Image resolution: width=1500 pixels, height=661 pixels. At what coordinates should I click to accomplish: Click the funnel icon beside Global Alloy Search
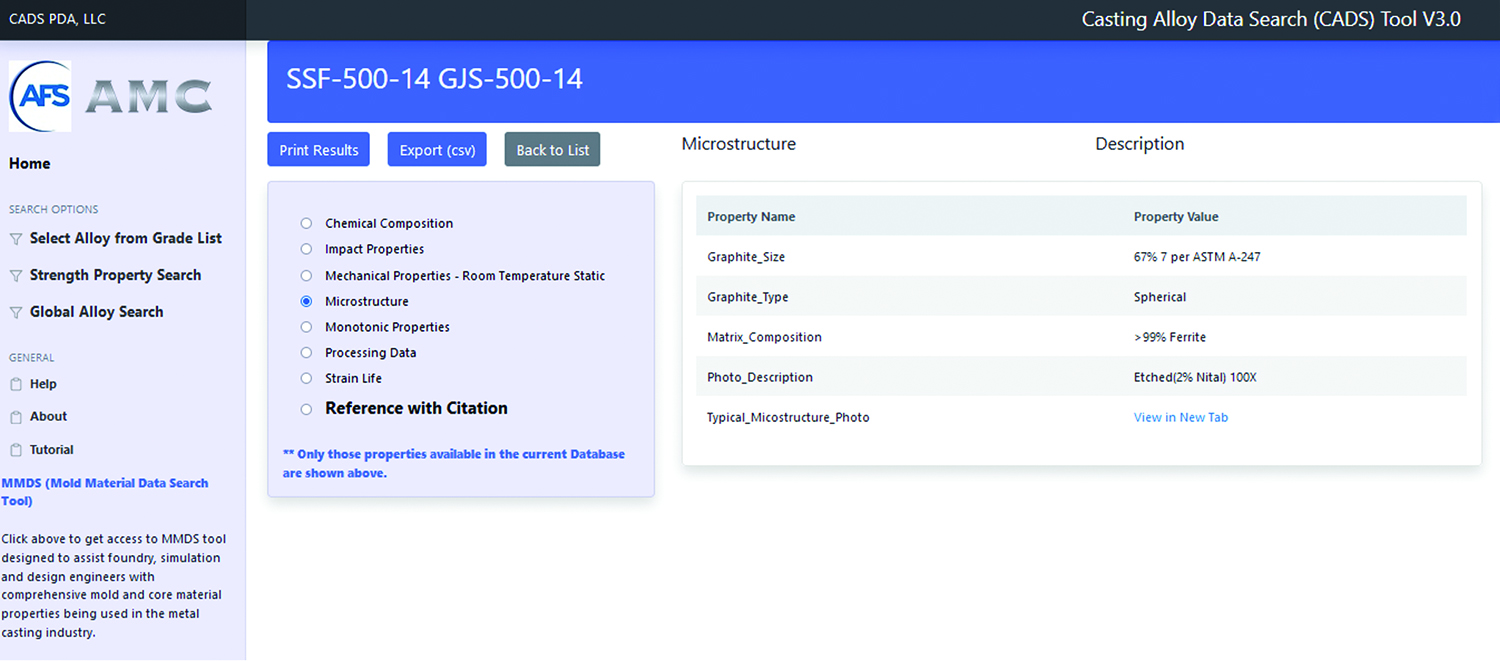click(x=15, y=313)
